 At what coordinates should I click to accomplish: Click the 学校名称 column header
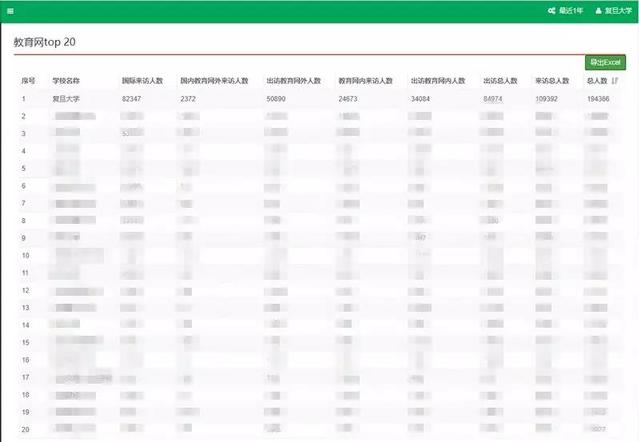[66, 80]
